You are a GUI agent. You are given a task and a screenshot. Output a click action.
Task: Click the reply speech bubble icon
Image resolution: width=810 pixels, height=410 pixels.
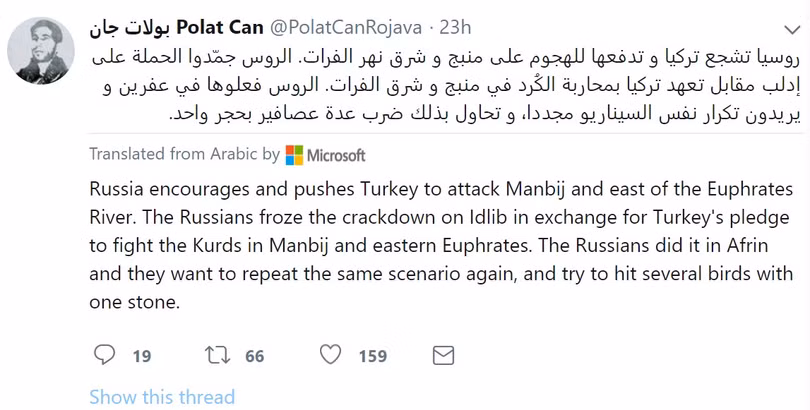pyautogui.click(x=104, y=355)
